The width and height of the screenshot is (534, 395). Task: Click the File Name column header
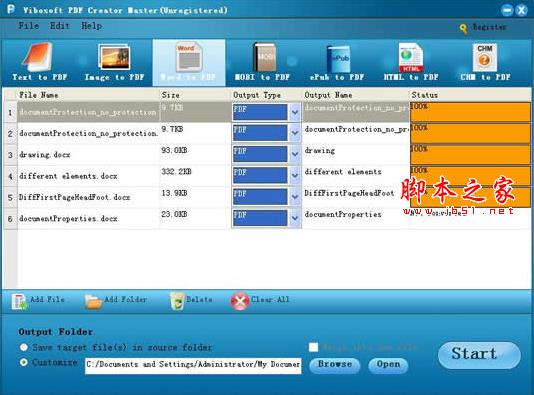point(88,95)
